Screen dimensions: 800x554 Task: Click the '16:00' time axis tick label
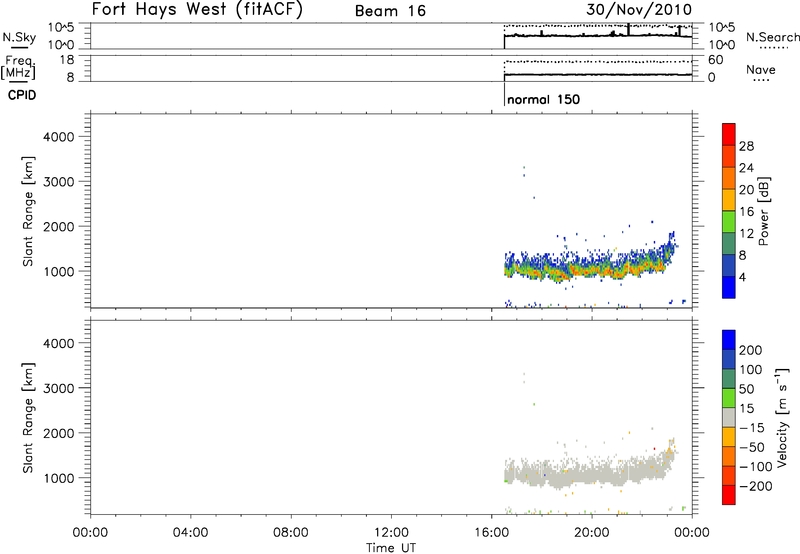click(491, 533)
